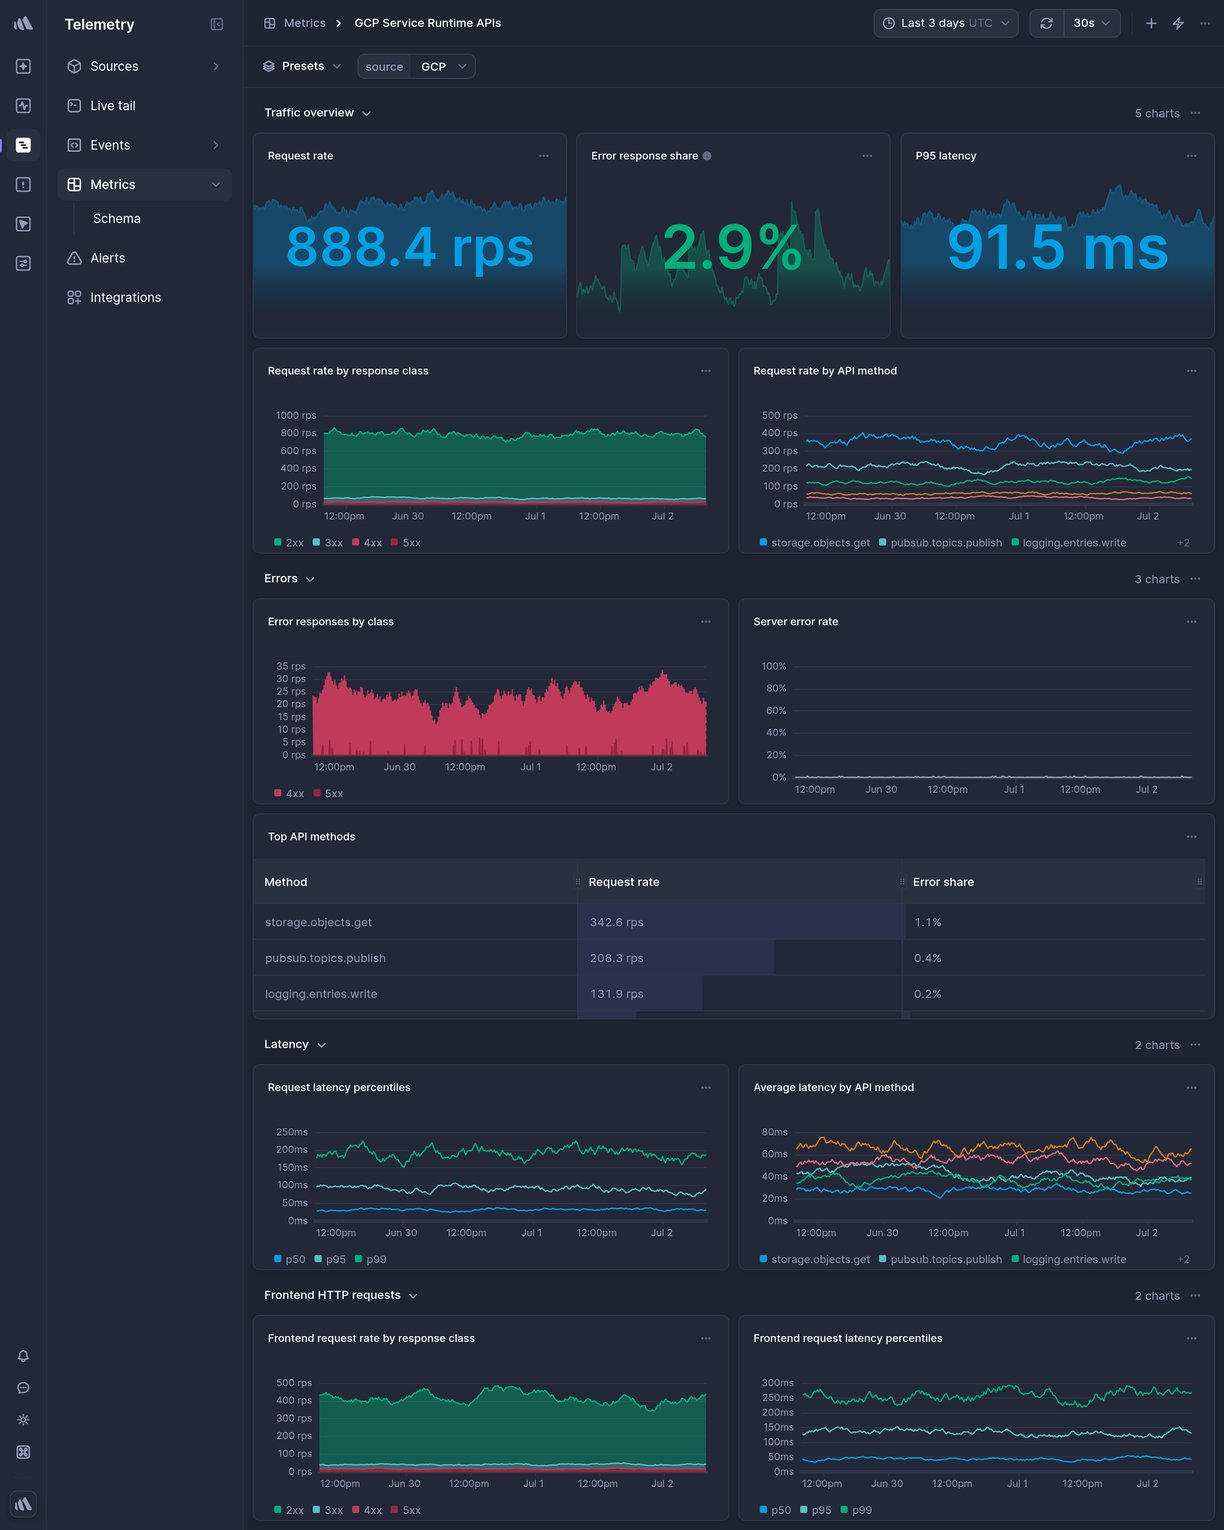This screenshot has height=1530, width=1224.
Task: Open the Traffic overview section options menu
Action: click(1196, 113)
